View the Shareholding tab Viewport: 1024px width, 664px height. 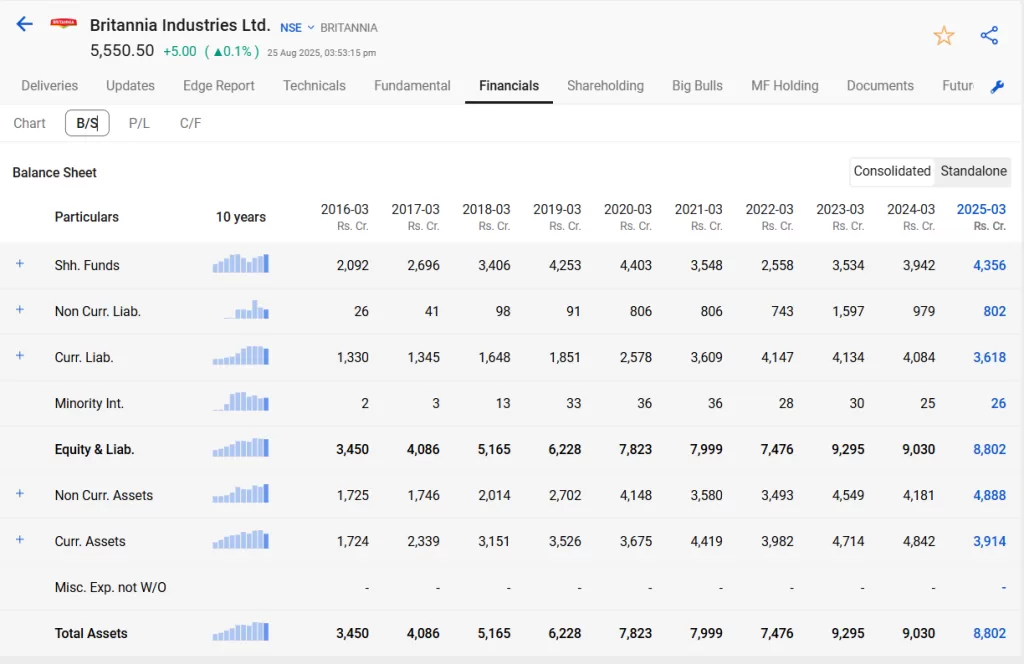[605, 86]
